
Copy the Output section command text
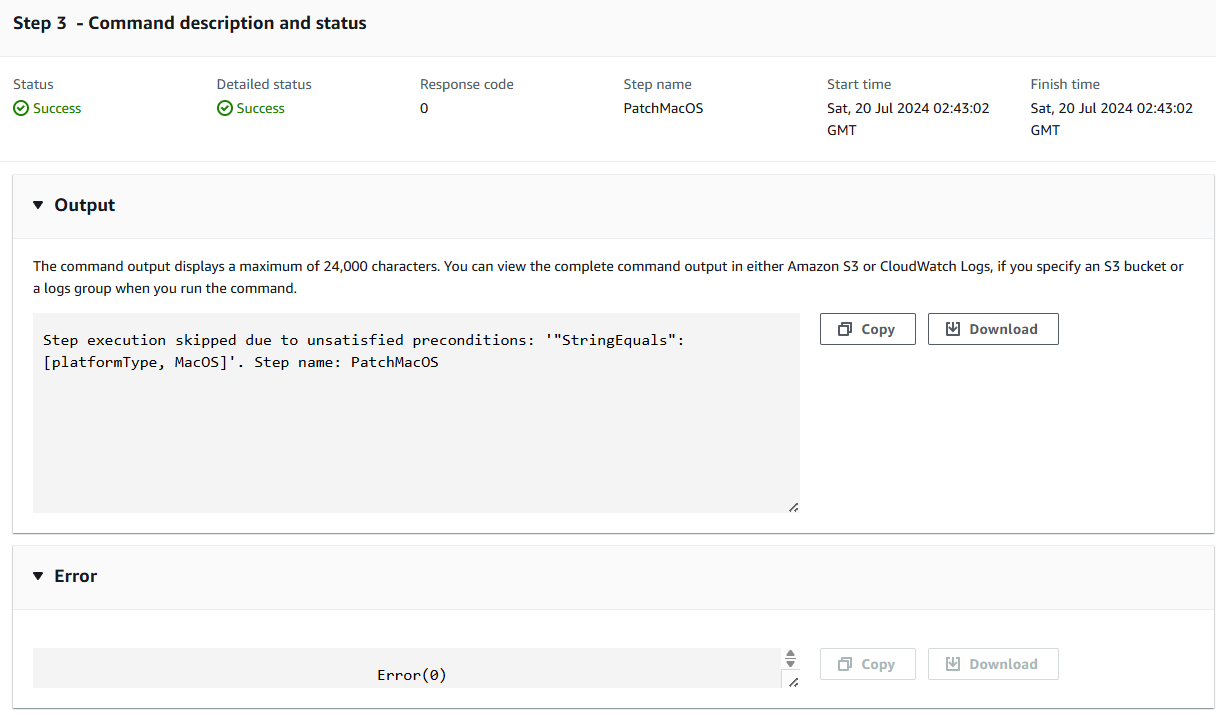click(867, 329)
